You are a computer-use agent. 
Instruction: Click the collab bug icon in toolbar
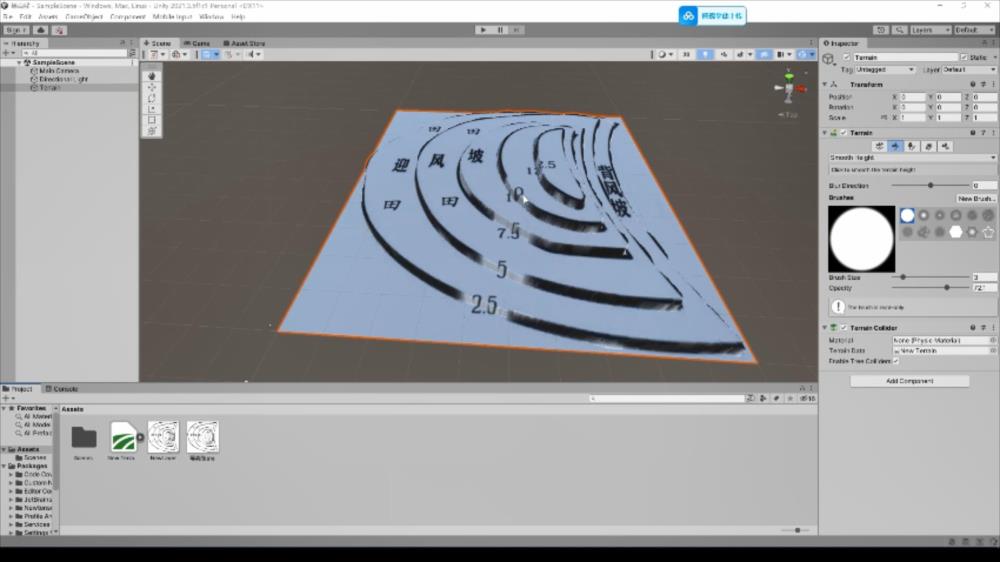pyautogui.click(x=59, y=30)
